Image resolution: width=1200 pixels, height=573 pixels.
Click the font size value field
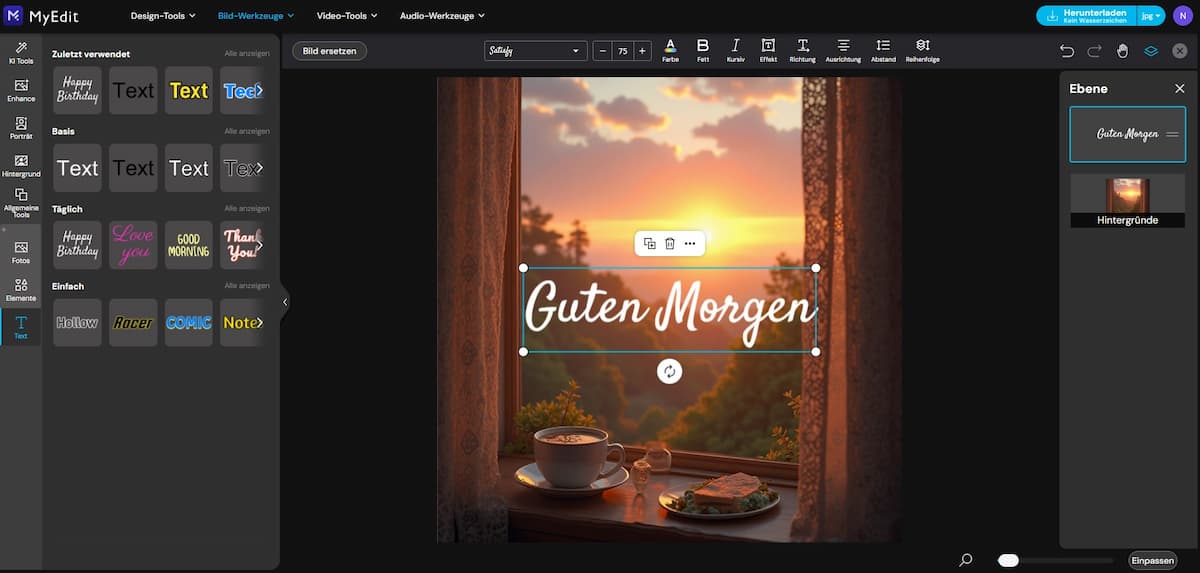(622, 50)
